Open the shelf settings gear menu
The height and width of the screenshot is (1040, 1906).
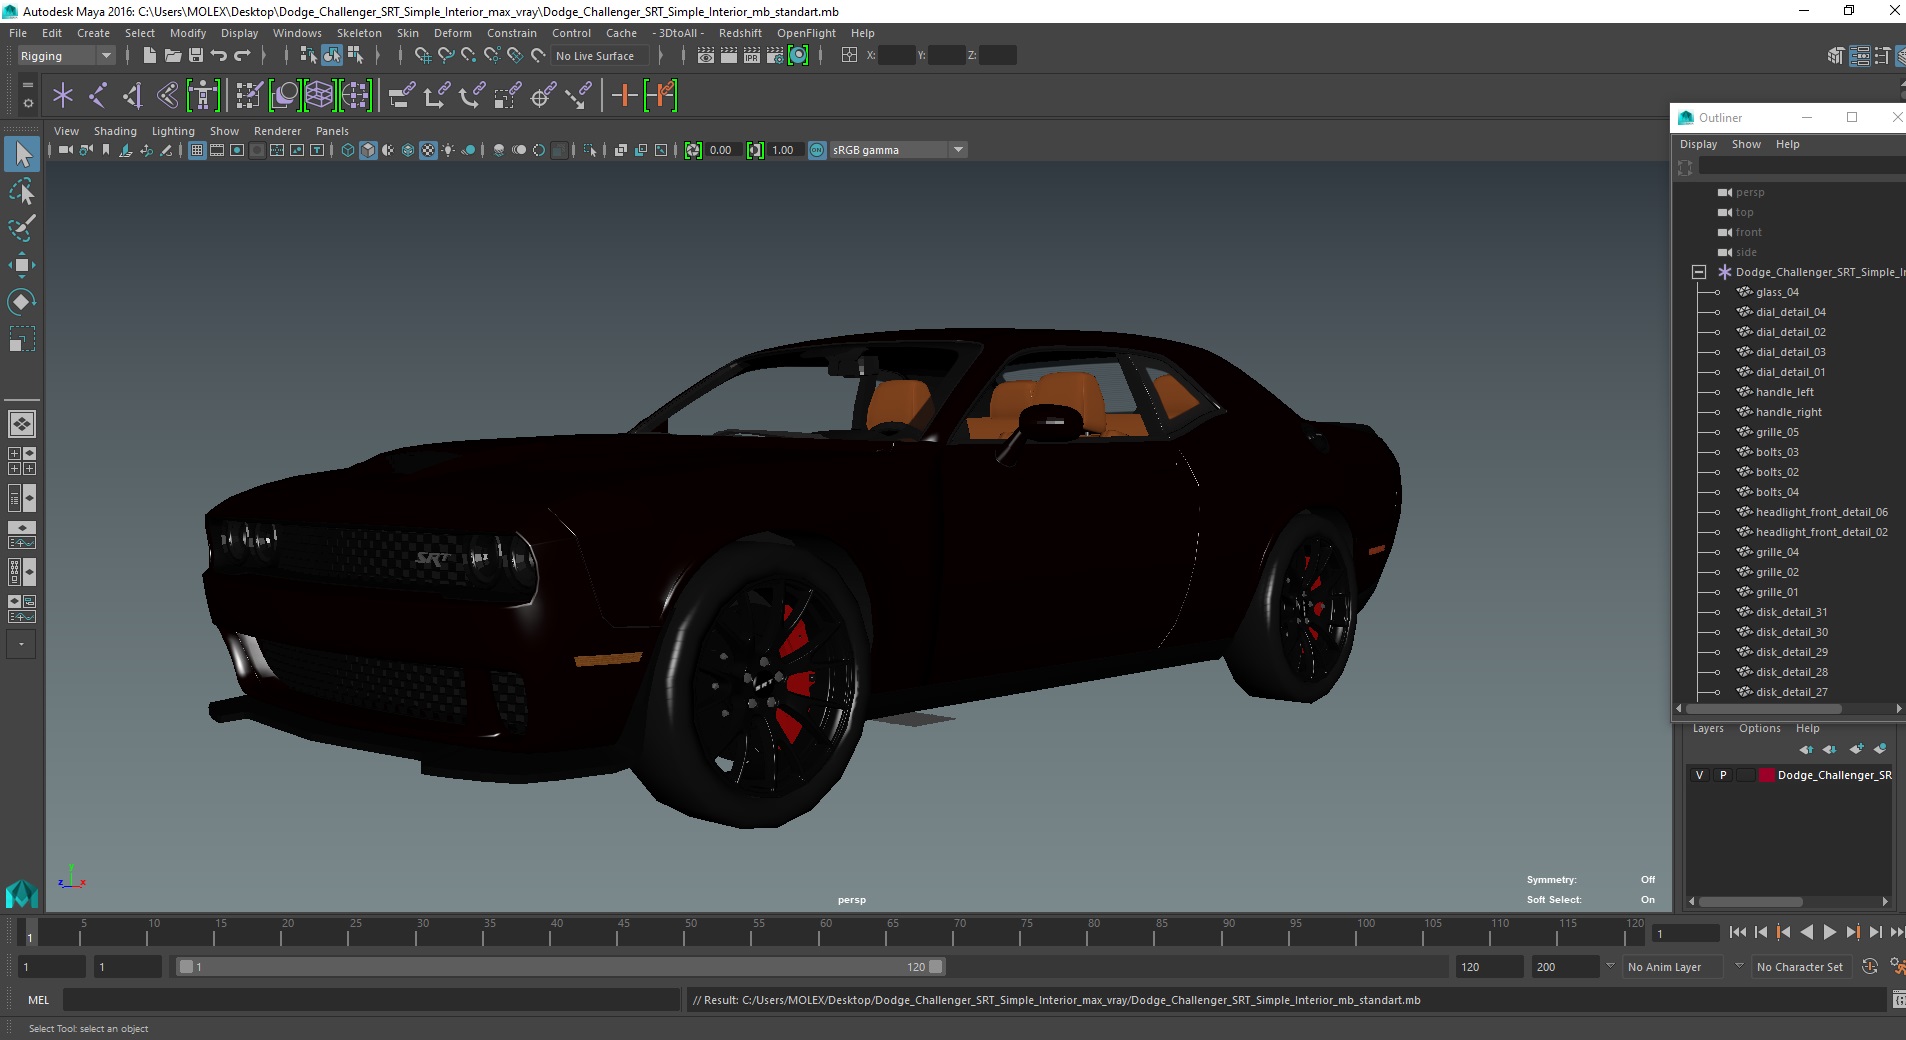pyautogui.click(x=28, y=103)
